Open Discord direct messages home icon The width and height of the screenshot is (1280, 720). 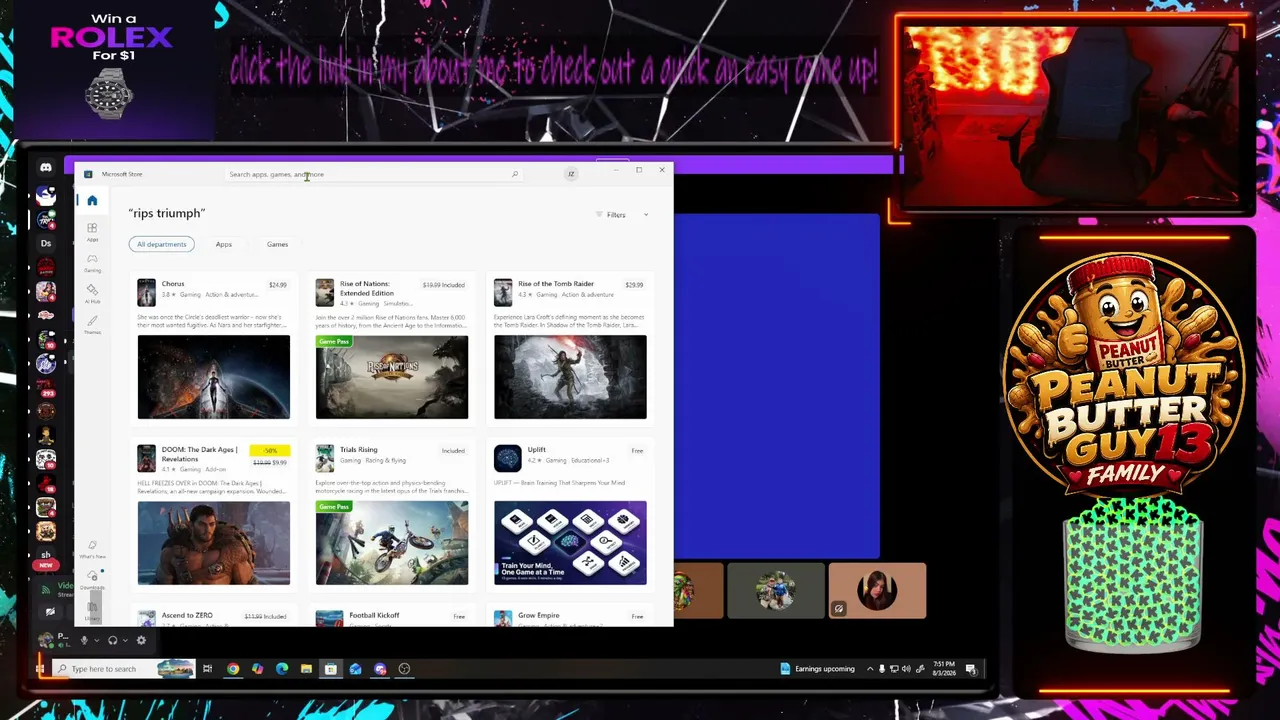pos(46,168)
